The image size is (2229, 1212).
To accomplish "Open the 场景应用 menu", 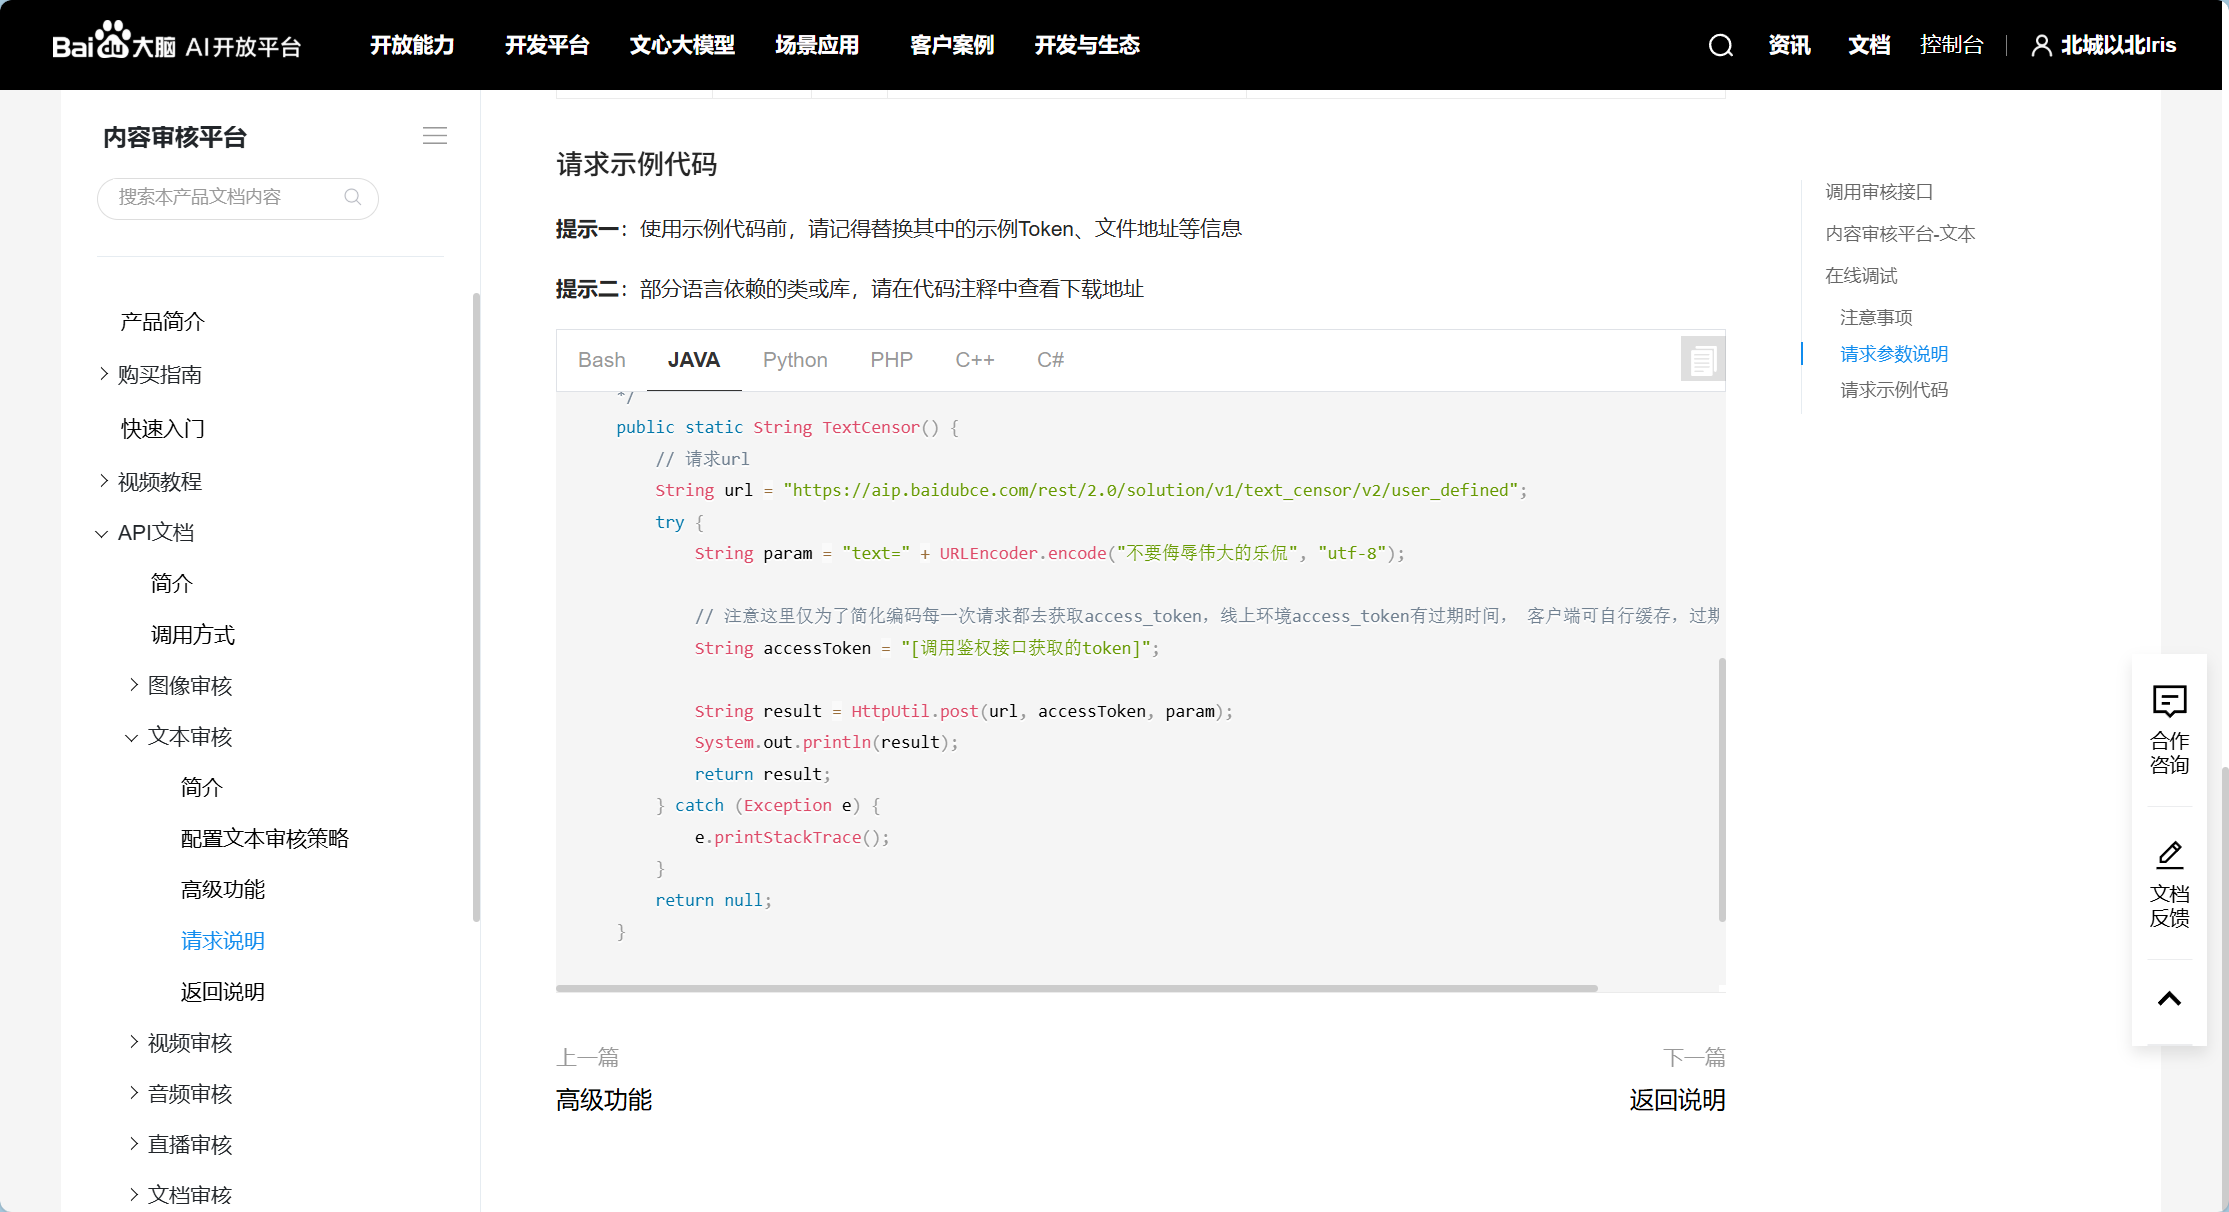I will coord(817,45).
